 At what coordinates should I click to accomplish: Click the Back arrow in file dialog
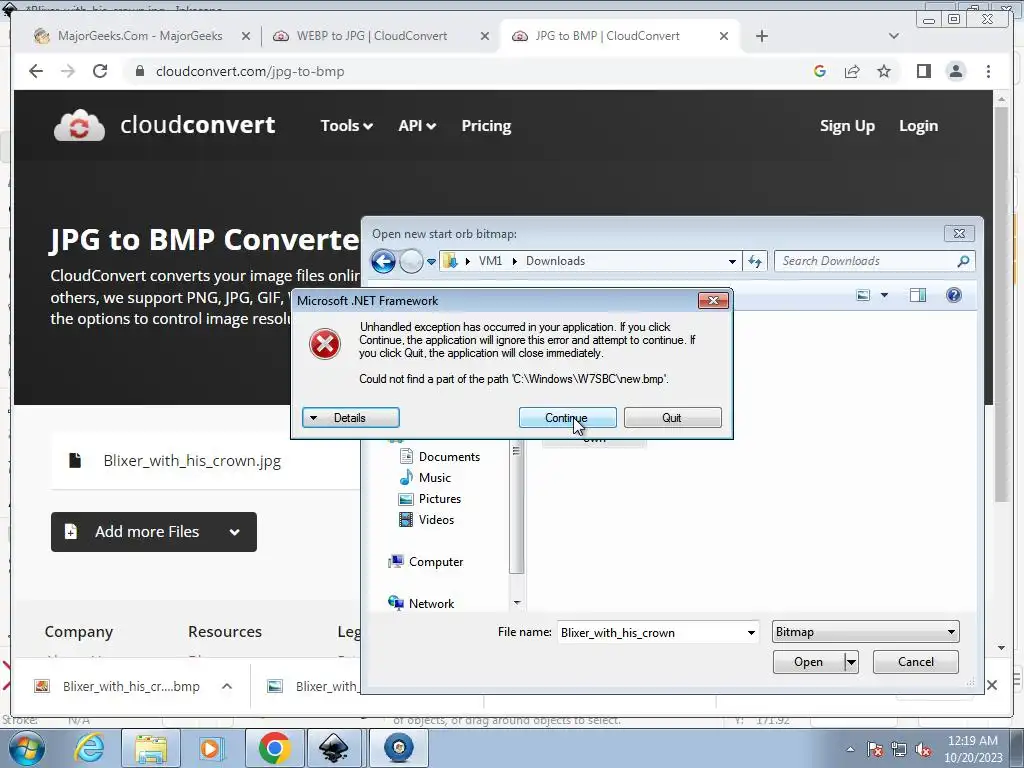[x=383, y=262]
